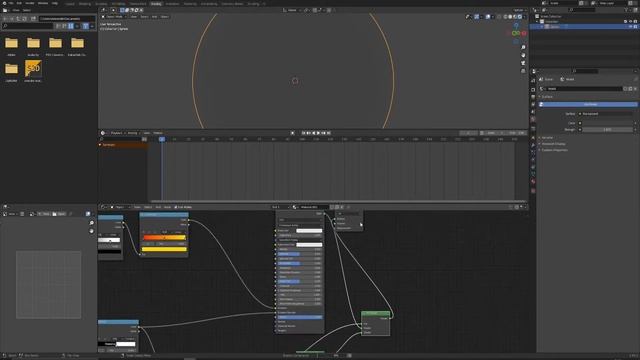Click the green Y axis ball on the navigation gizmo
Image resolution: width=640 pixels, height=360 pixels.
[515, 33]
